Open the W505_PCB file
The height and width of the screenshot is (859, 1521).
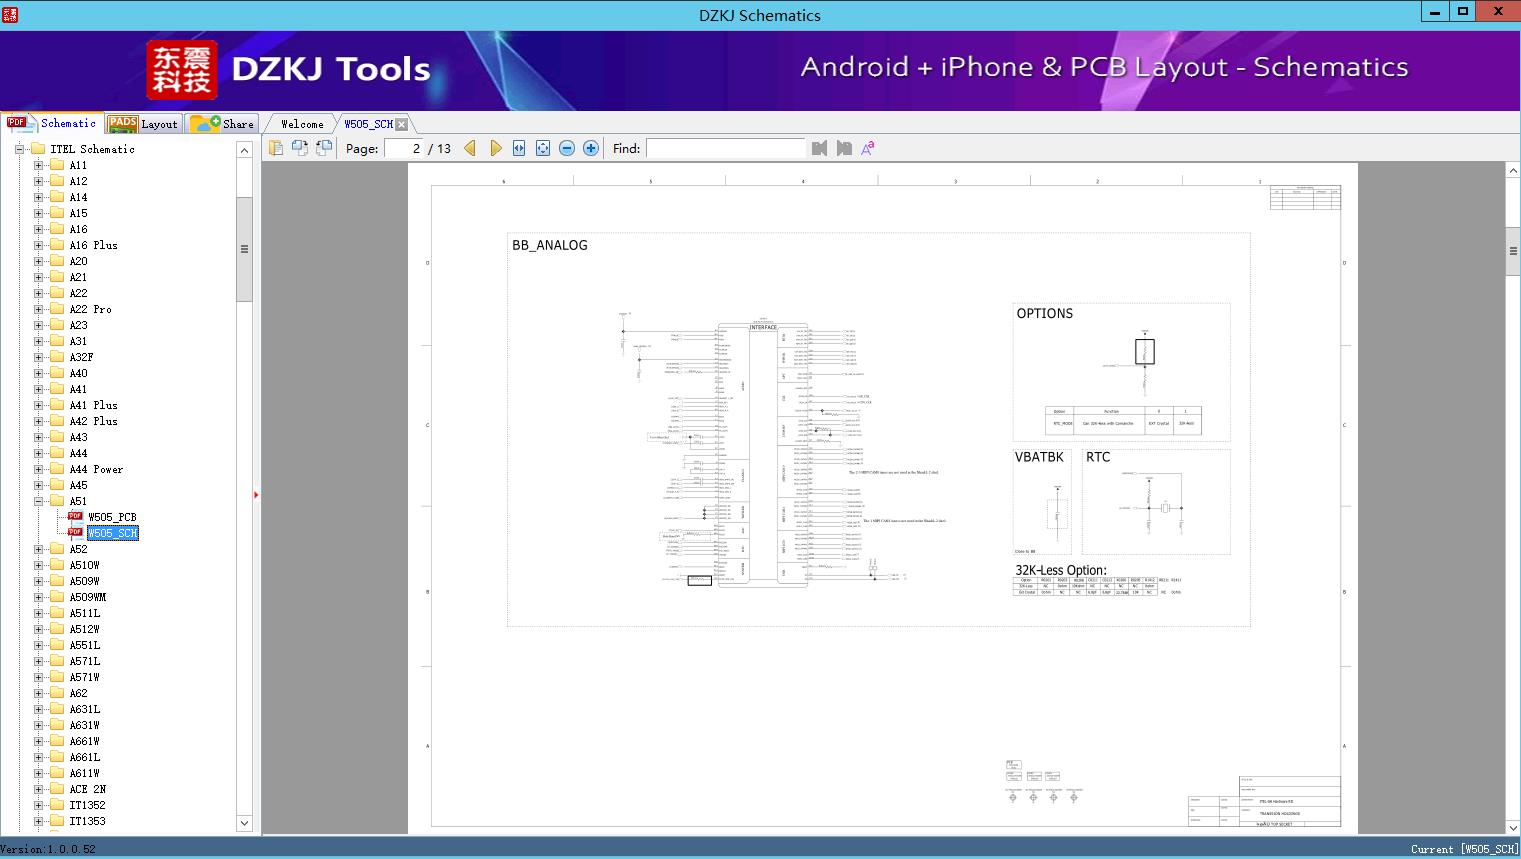(x=112, y=517)
